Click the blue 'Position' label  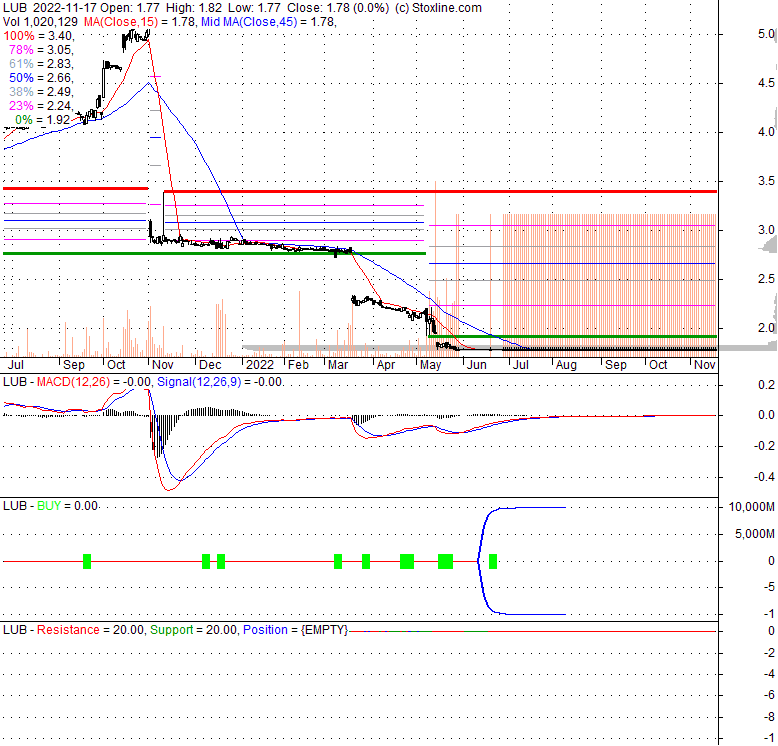pos(265,630)
